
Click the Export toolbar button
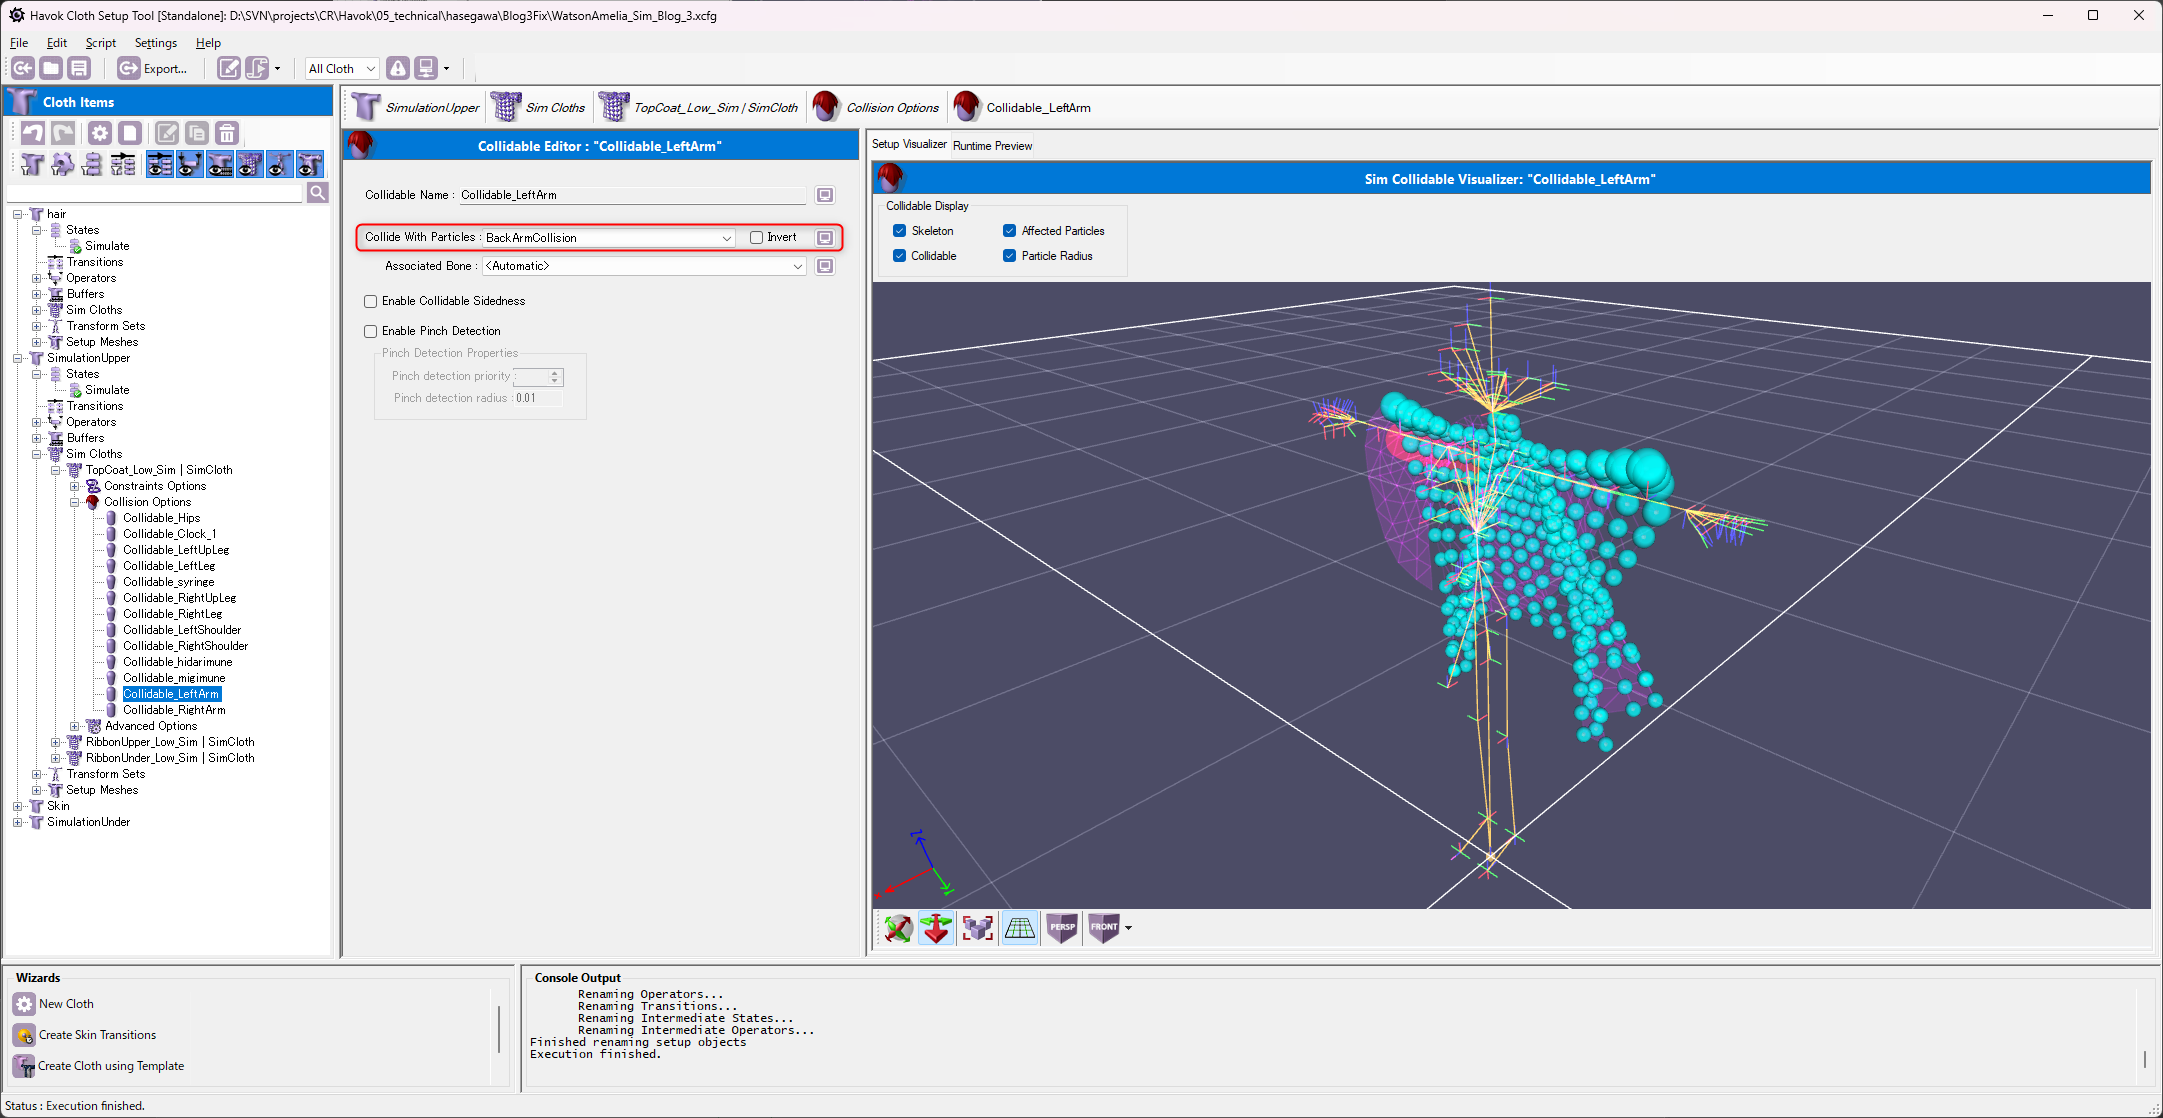click(x=152, y=68)
